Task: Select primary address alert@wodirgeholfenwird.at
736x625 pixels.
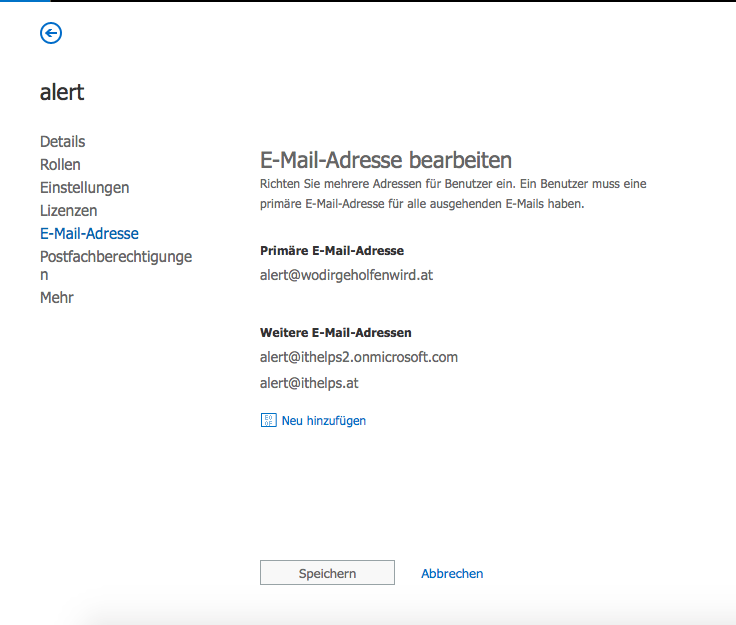Action: point(346,275)
